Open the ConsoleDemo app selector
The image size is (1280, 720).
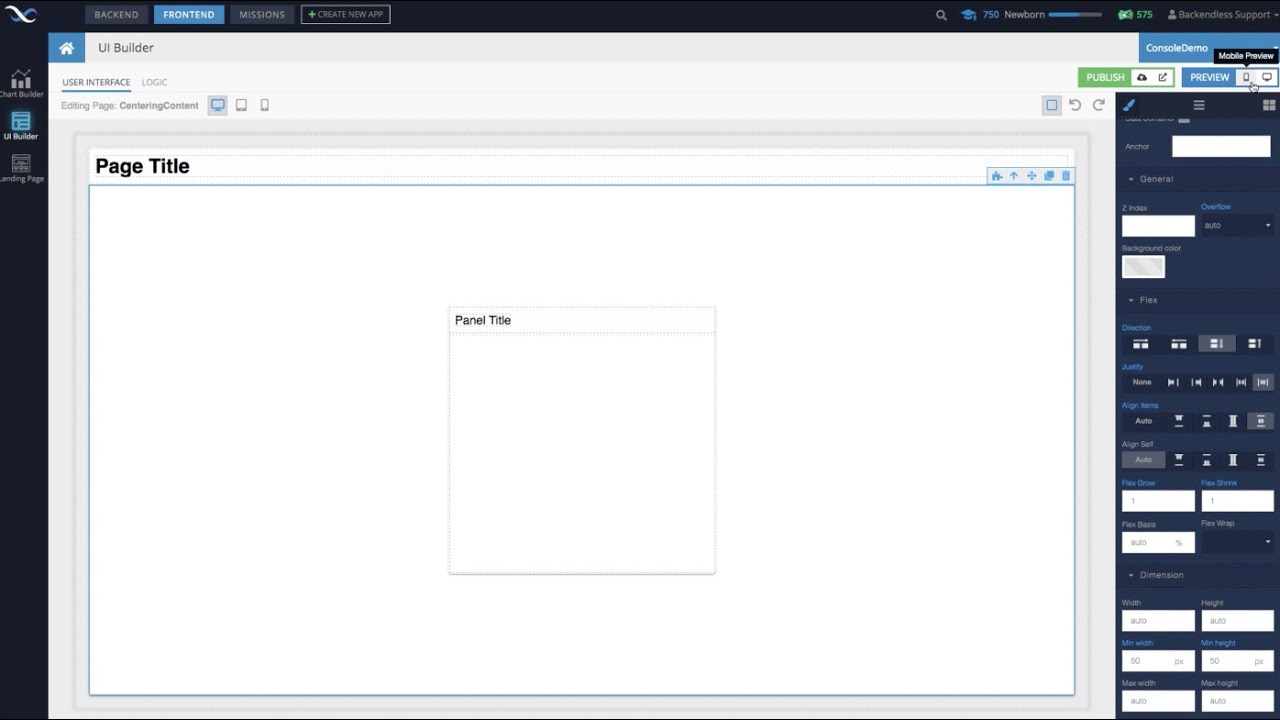click(1209, 48)
